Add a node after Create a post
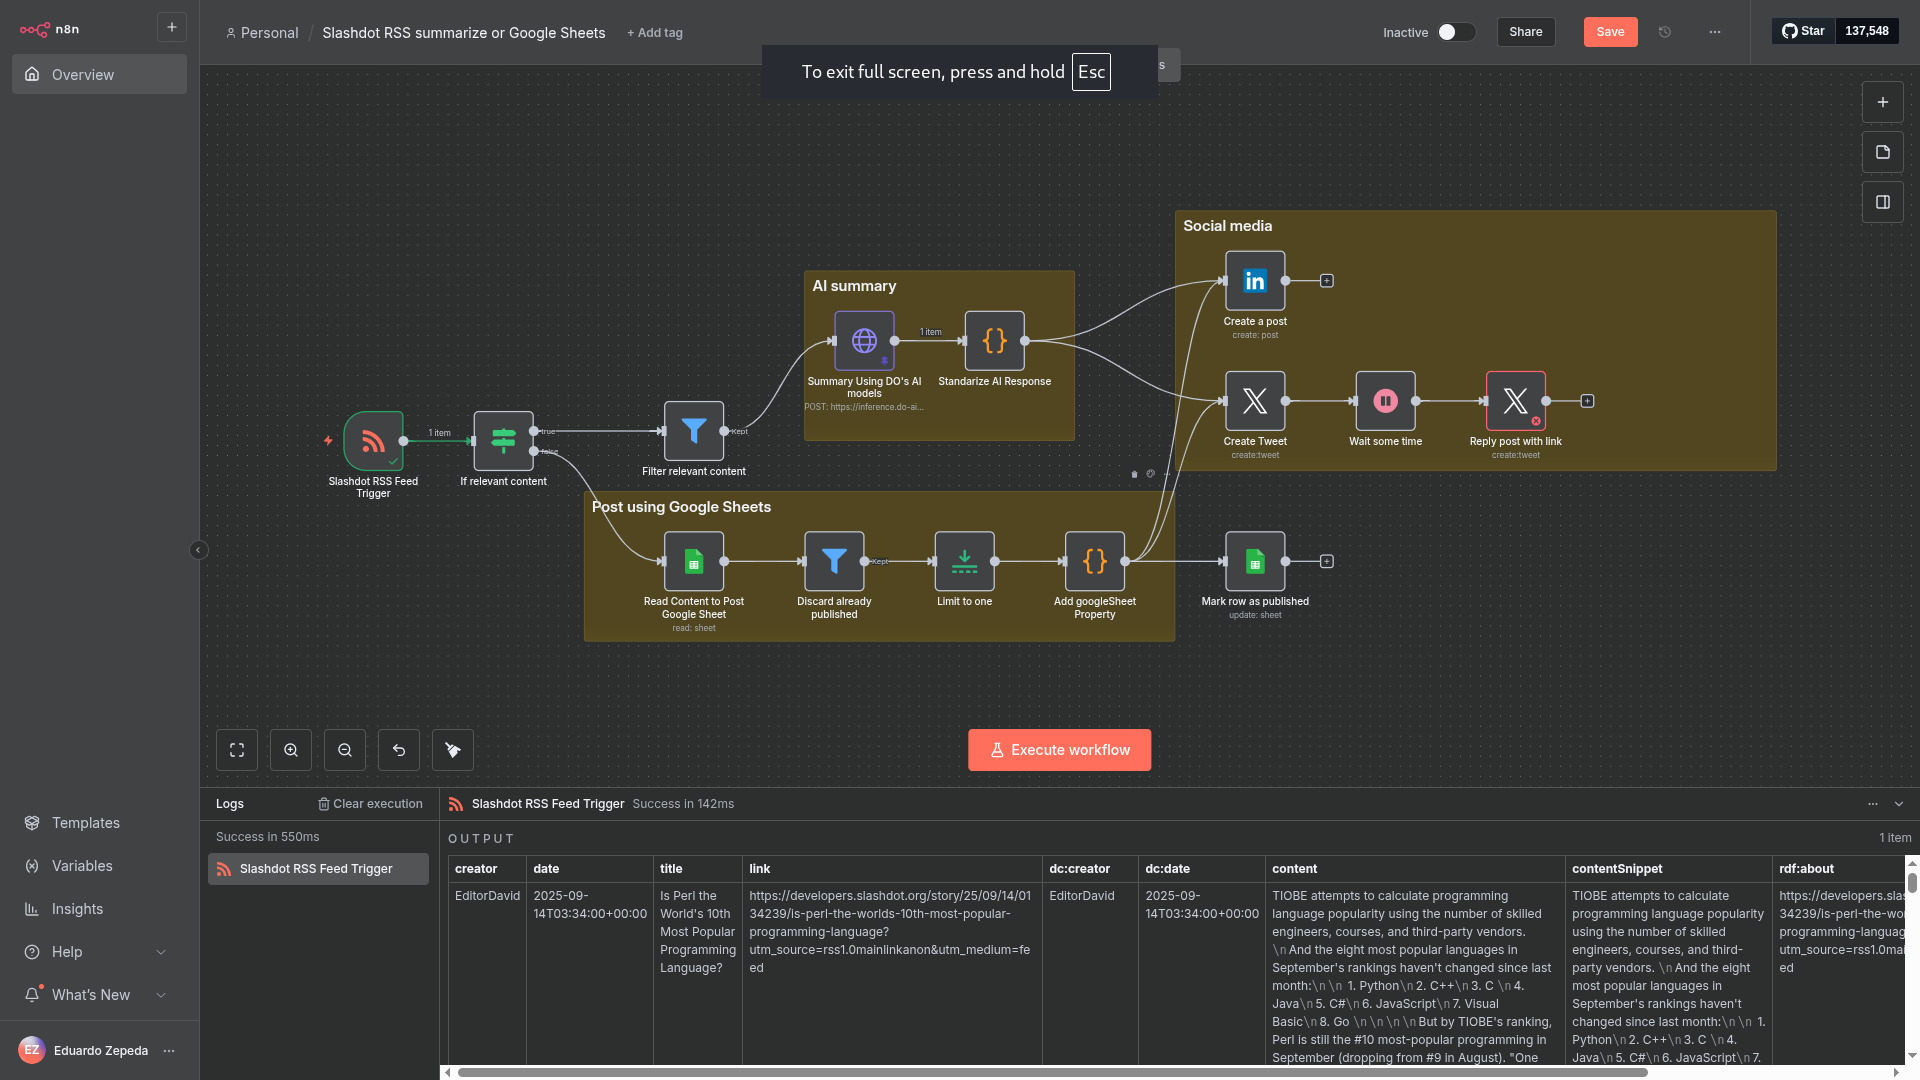 [1327, 281]
